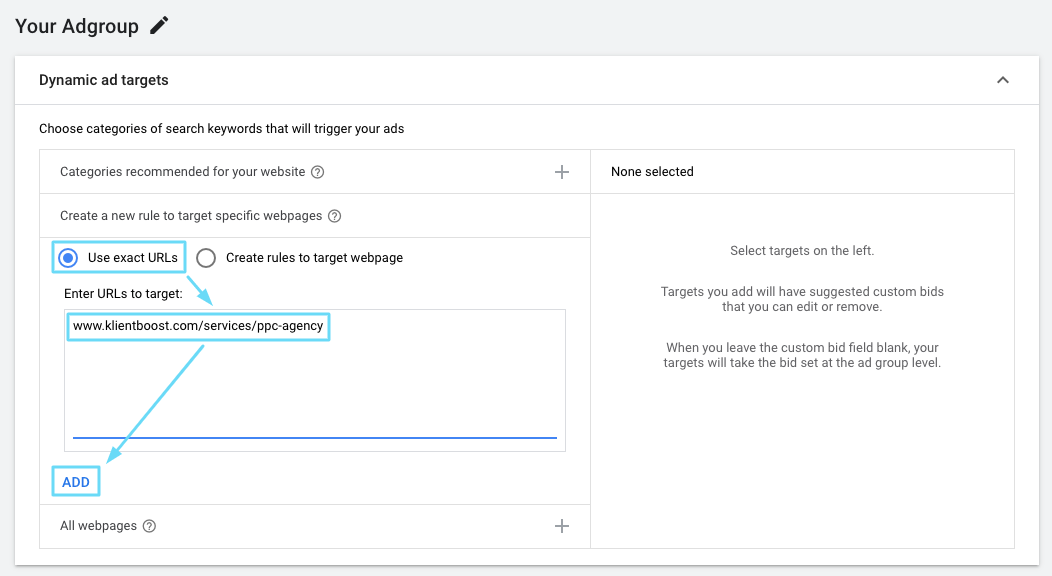Select the Create rules to target webpage option
This screenshot has height=576, width=1052.
206,258
